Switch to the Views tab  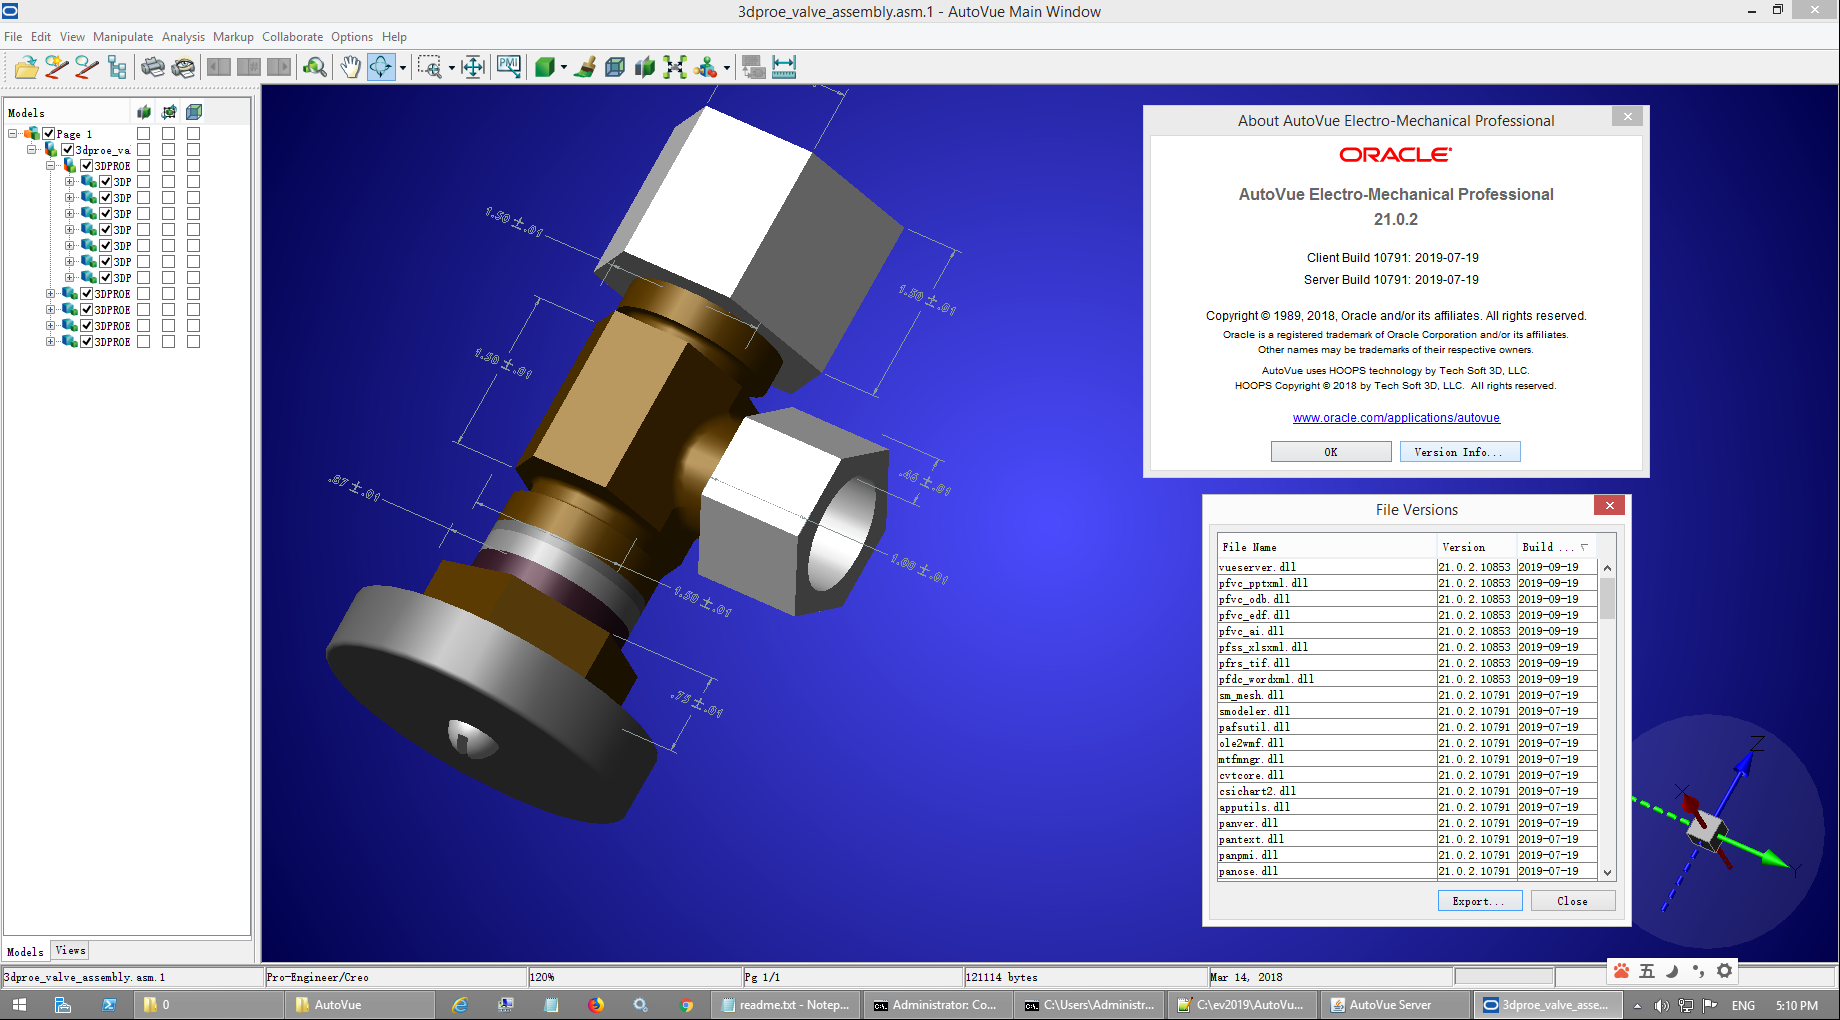[x=70, y=950]
